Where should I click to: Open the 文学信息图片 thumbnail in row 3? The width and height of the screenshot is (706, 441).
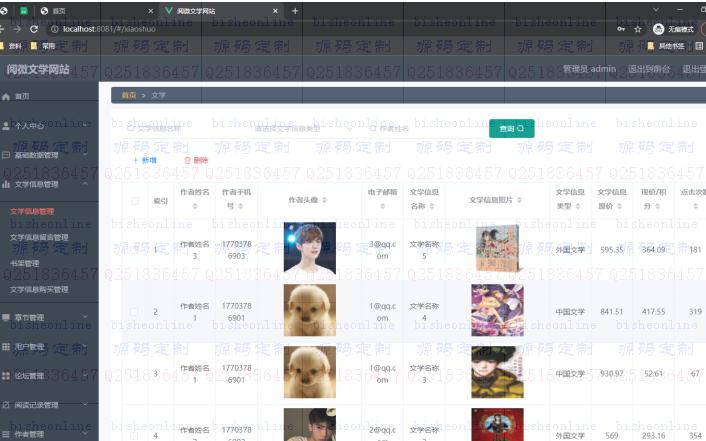point(497,372)
